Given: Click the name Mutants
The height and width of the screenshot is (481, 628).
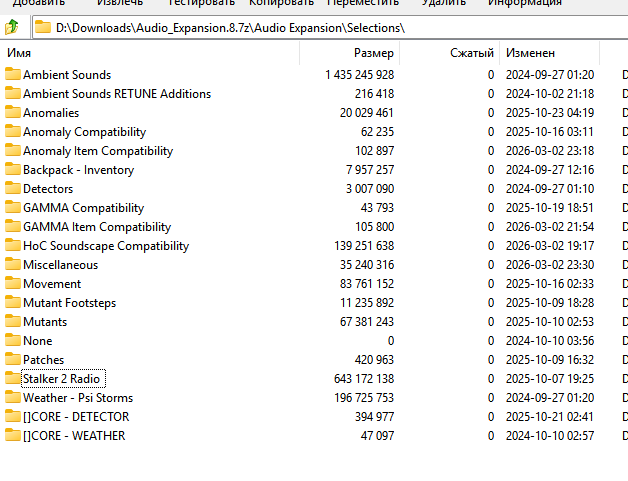Looking at the screenshot, I should click(x=45, y=322).
